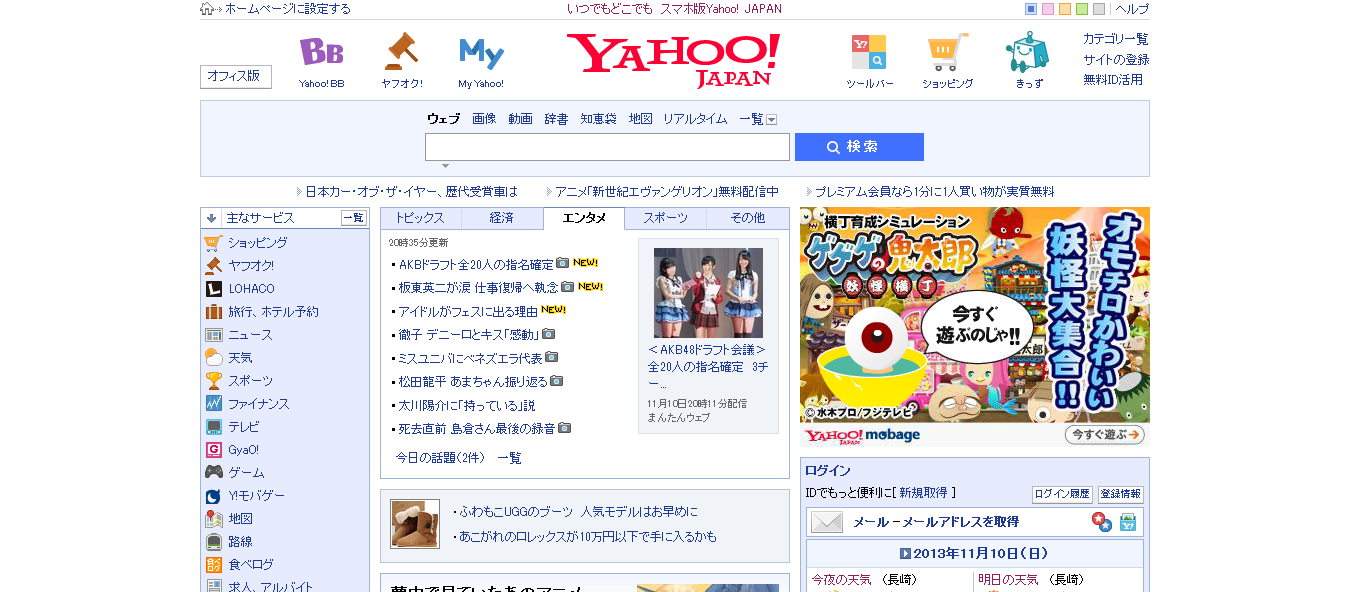Switch to the 経済 news tab
This screenshot has width=1349, height=592.
click(502, 218)
